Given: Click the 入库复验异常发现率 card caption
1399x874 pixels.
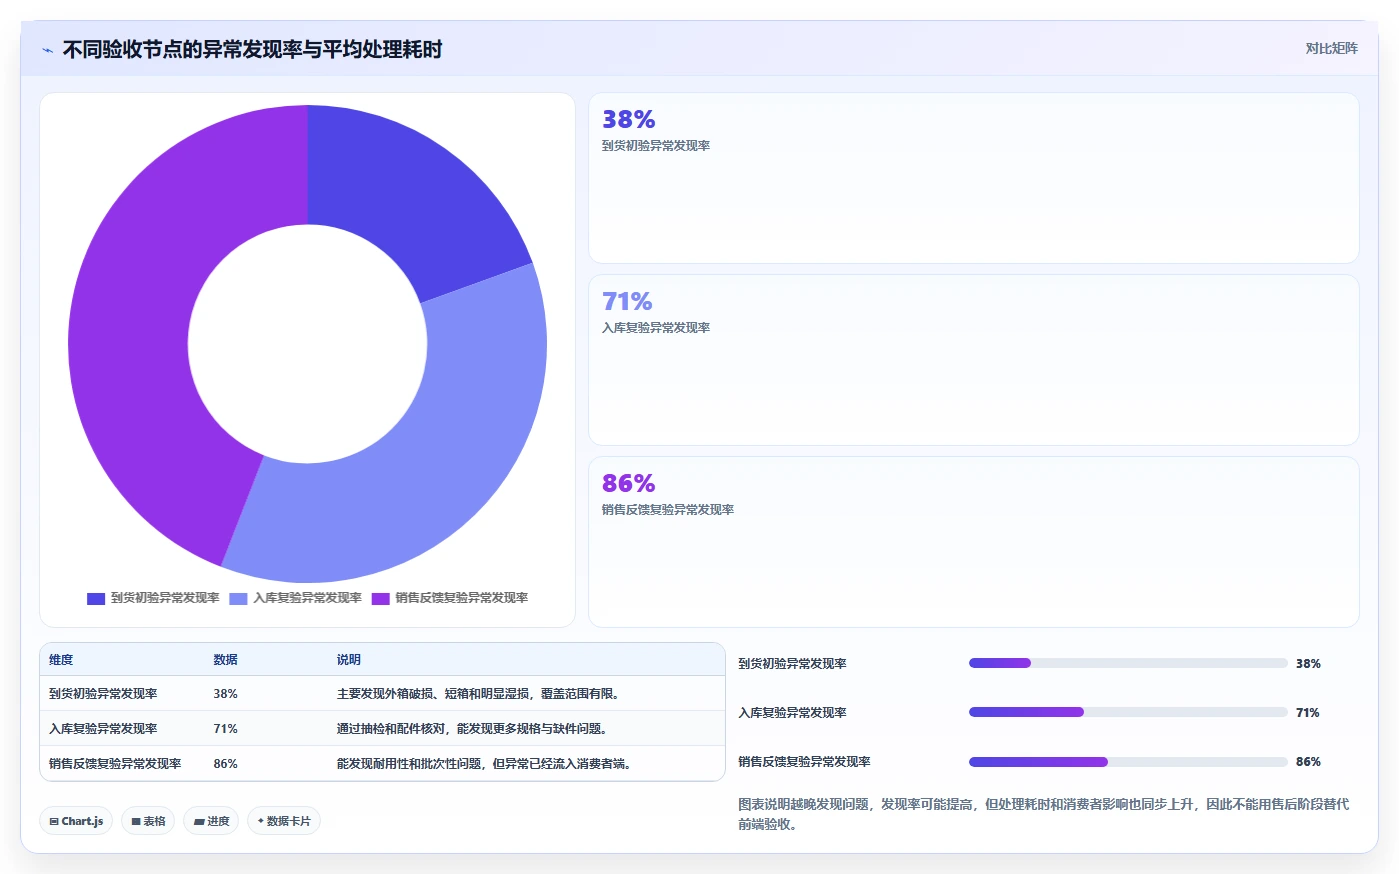Looking at the screenshot, I should click(656, 328).
